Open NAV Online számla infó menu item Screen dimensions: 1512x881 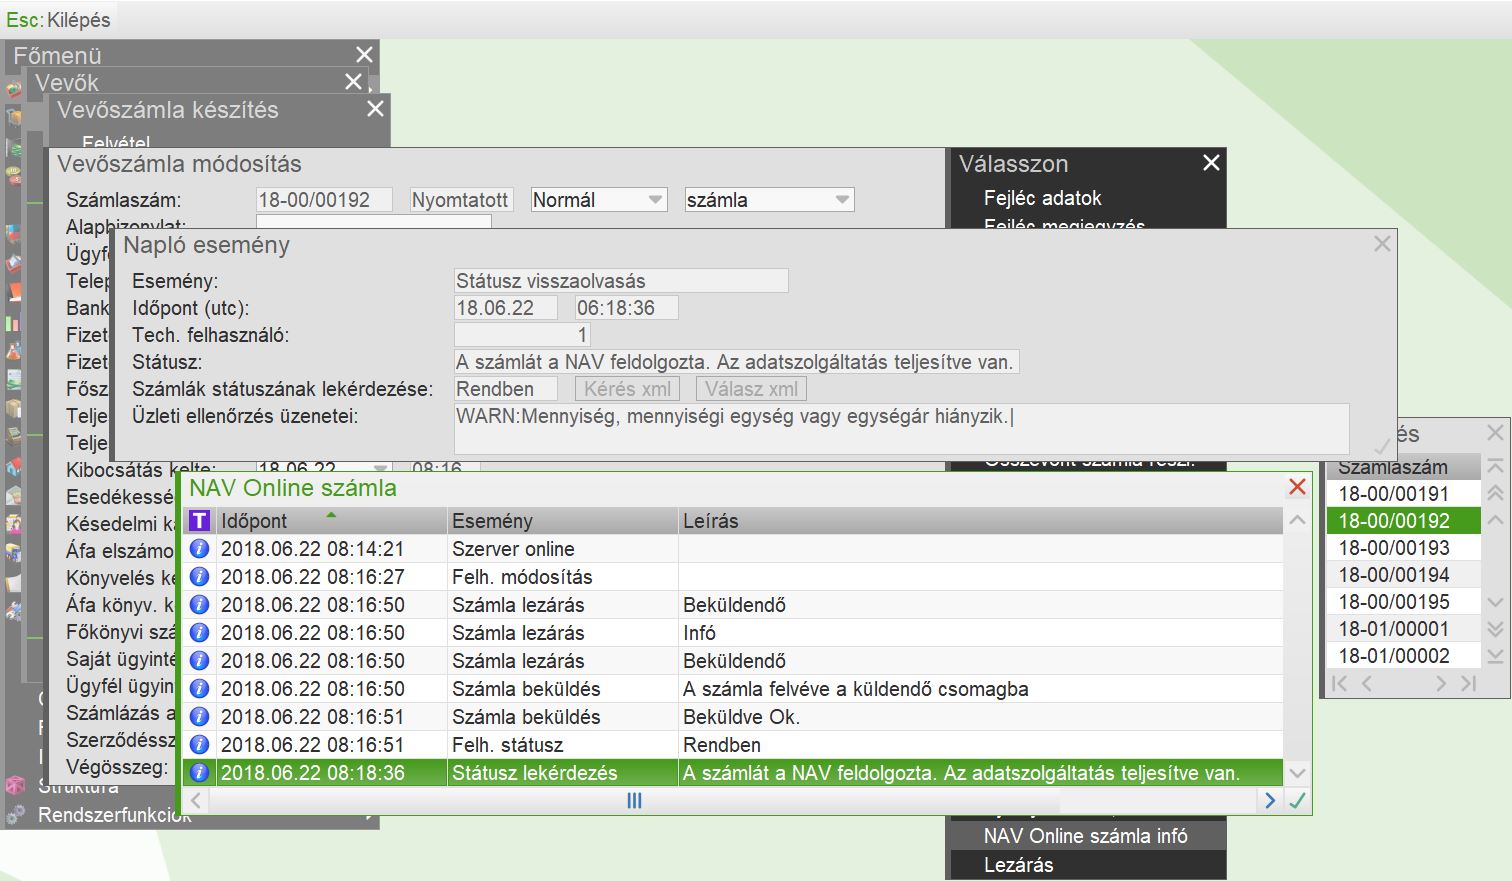click(1086, 836)
